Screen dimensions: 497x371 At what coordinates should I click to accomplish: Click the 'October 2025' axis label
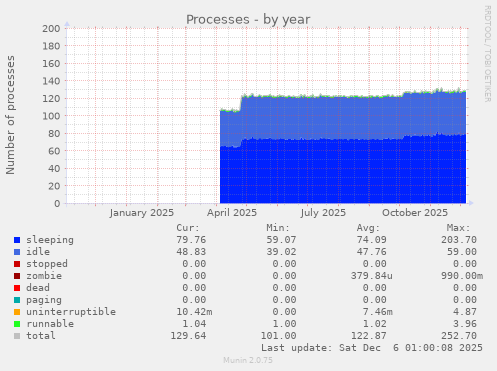(415, 213)
